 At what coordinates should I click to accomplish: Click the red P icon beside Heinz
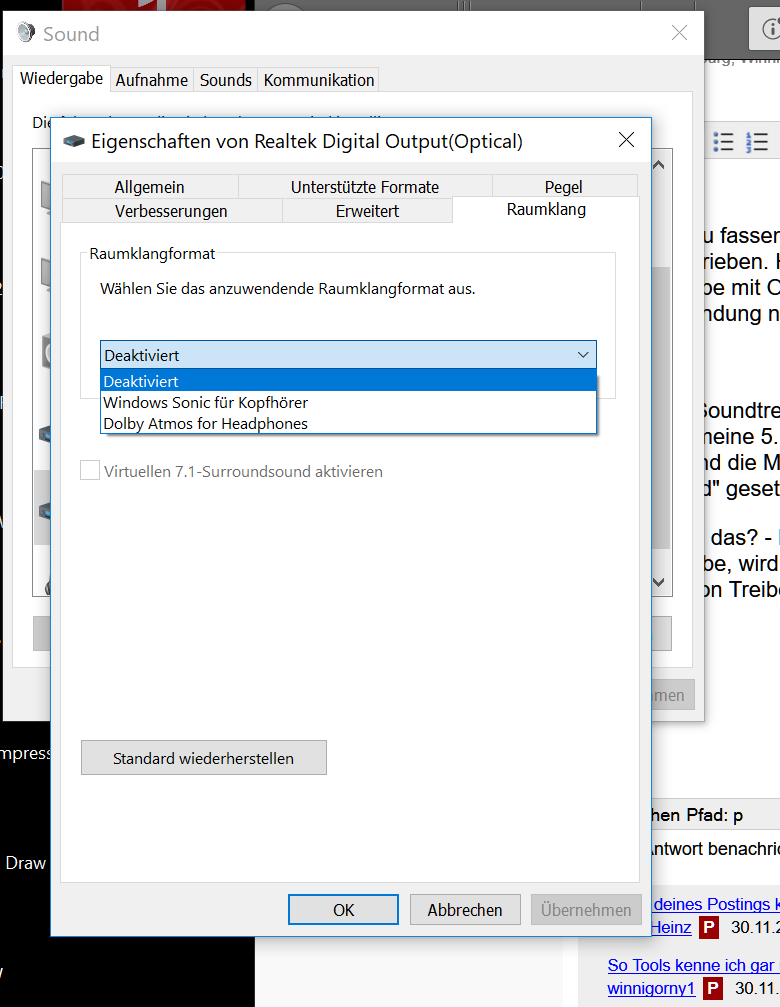(x=709, y=927)
